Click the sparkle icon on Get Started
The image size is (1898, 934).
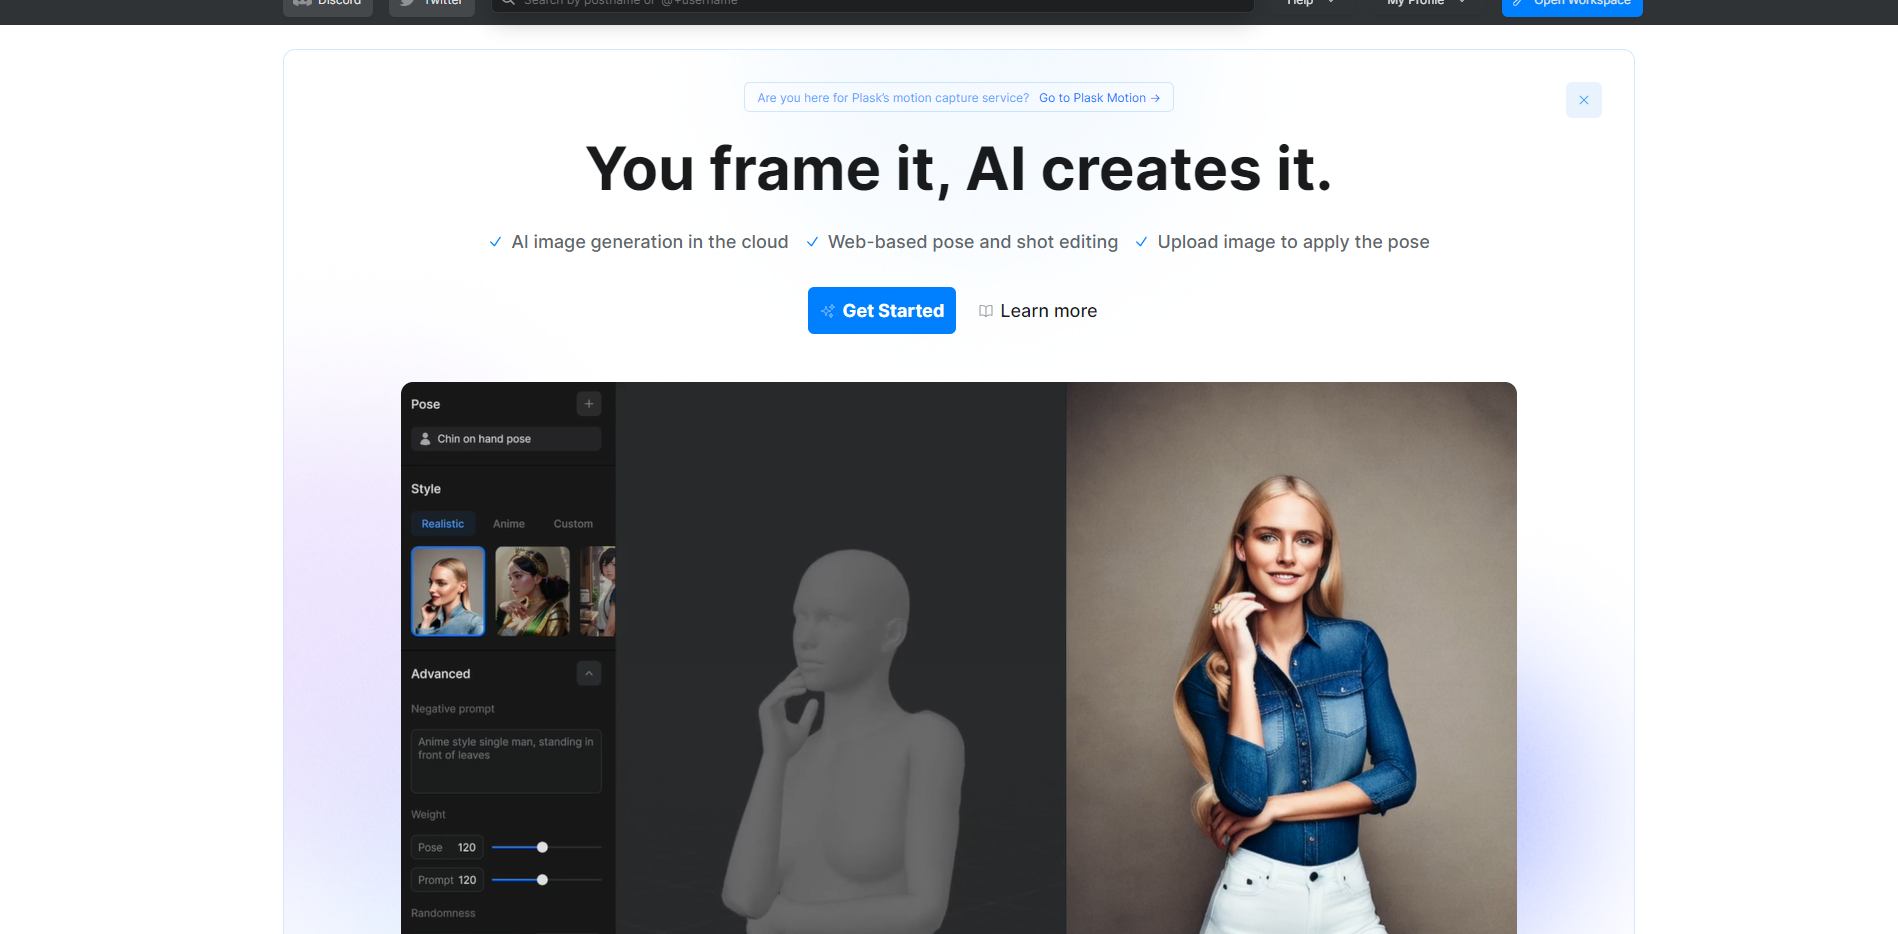coord(828,311)
